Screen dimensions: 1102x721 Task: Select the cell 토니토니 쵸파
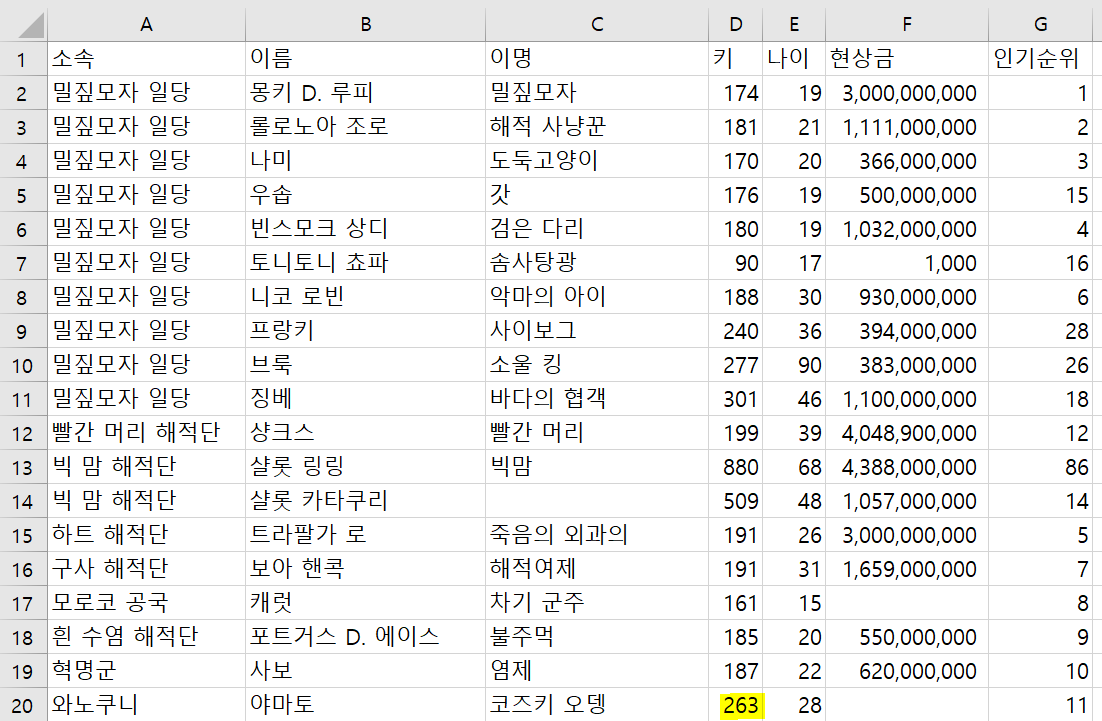pyautogui.click(x=365, y=263)
